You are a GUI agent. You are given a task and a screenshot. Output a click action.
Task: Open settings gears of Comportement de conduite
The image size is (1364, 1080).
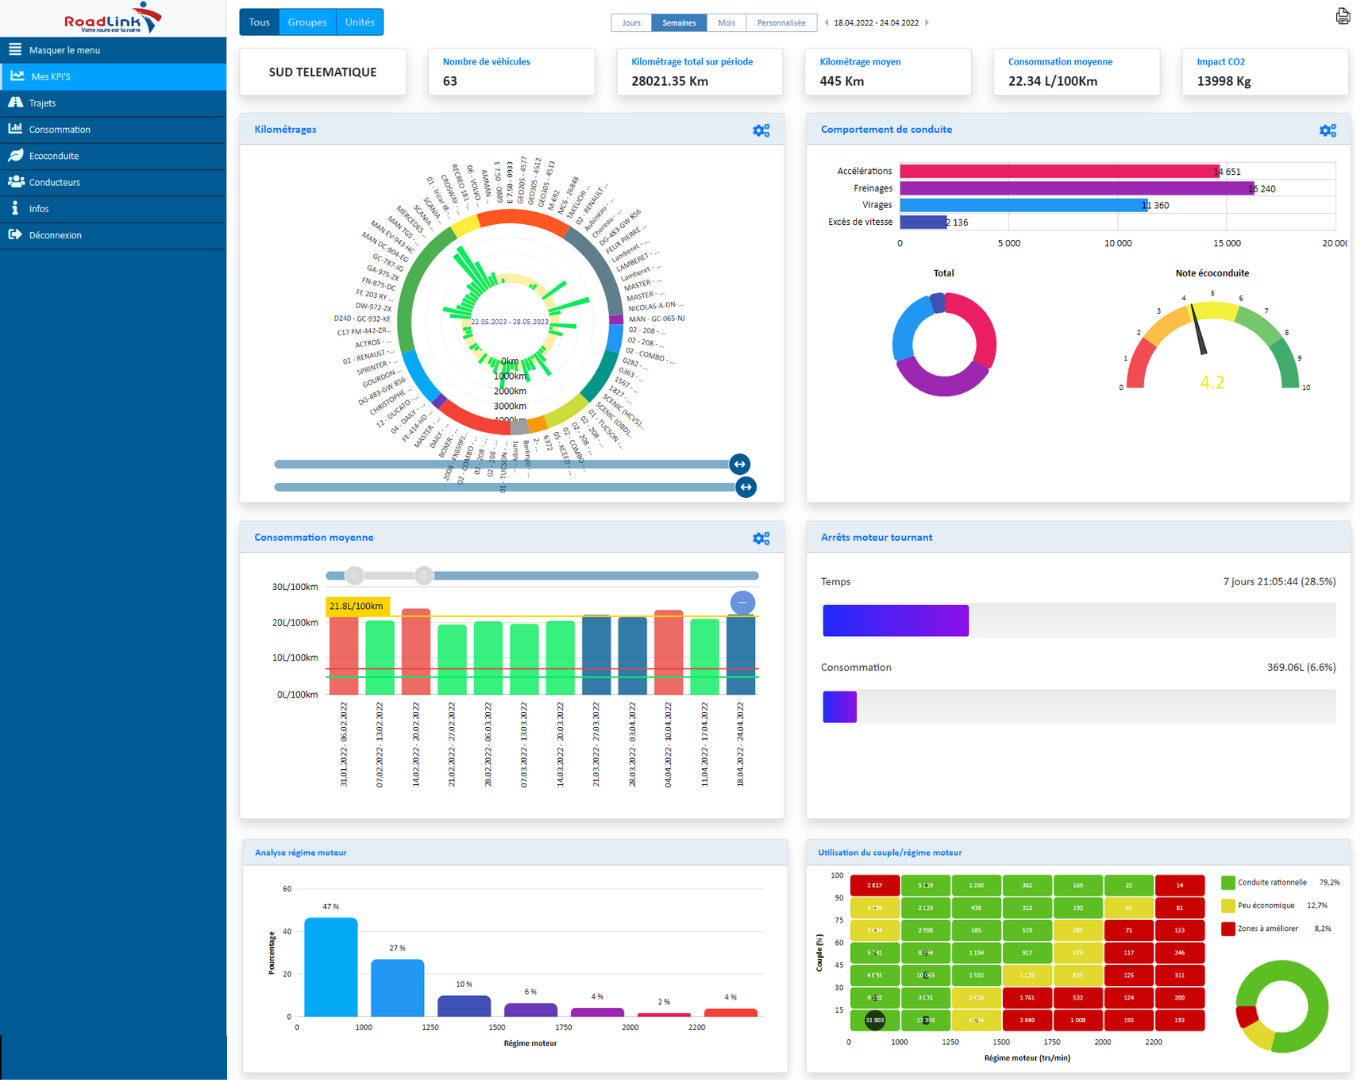click(1328, 130)
